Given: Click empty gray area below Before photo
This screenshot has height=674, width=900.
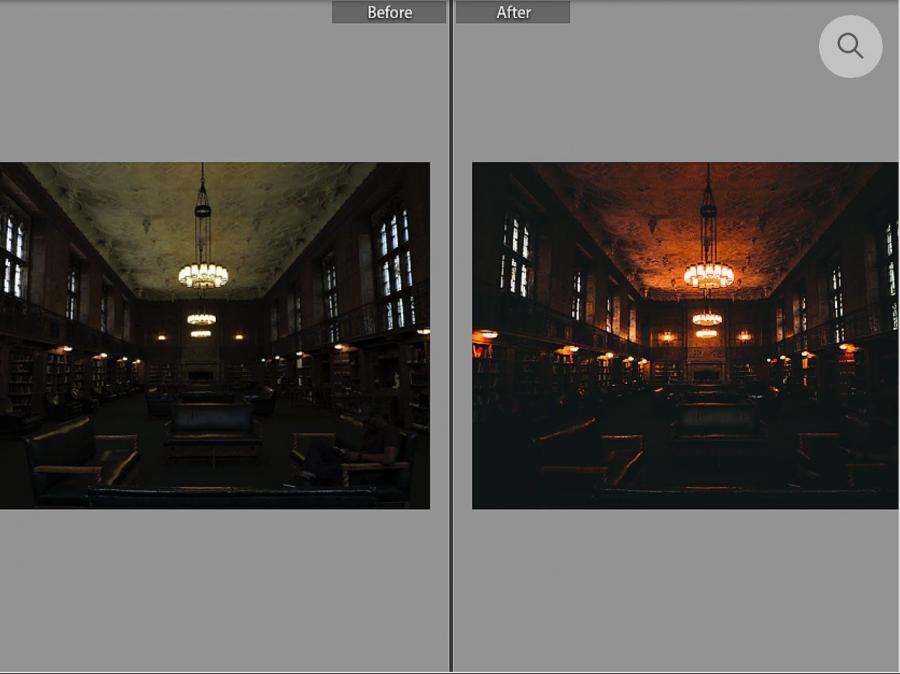Looking at the screenshot, I should tap(215, 590).
